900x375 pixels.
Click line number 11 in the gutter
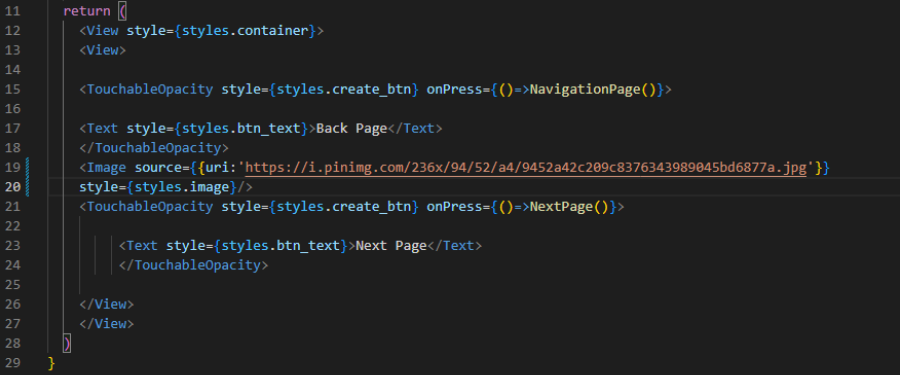pos(12,11)
